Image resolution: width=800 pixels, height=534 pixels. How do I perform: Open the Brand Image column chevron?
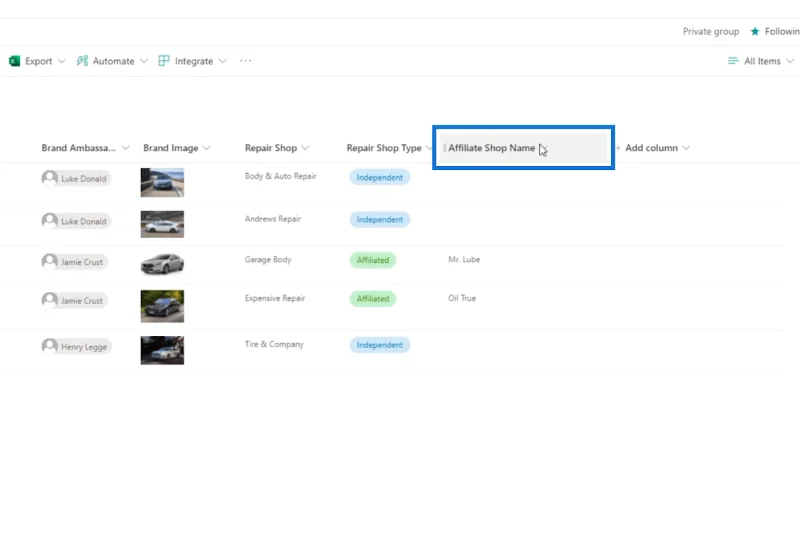pyautogui.click(x=206, y=148)
